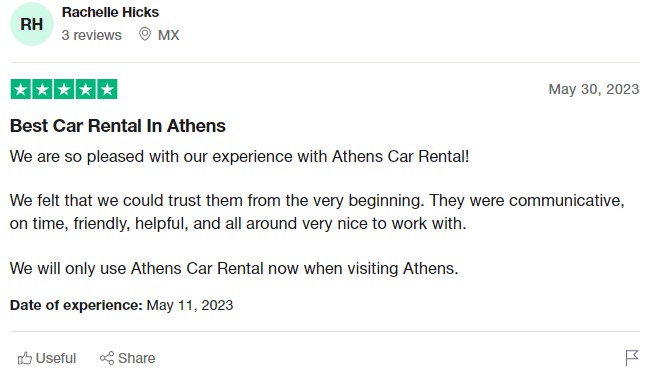Open Rachelle Hicks reviewer profile
This screenshot has height=370, width=649.
pos(110,12)
